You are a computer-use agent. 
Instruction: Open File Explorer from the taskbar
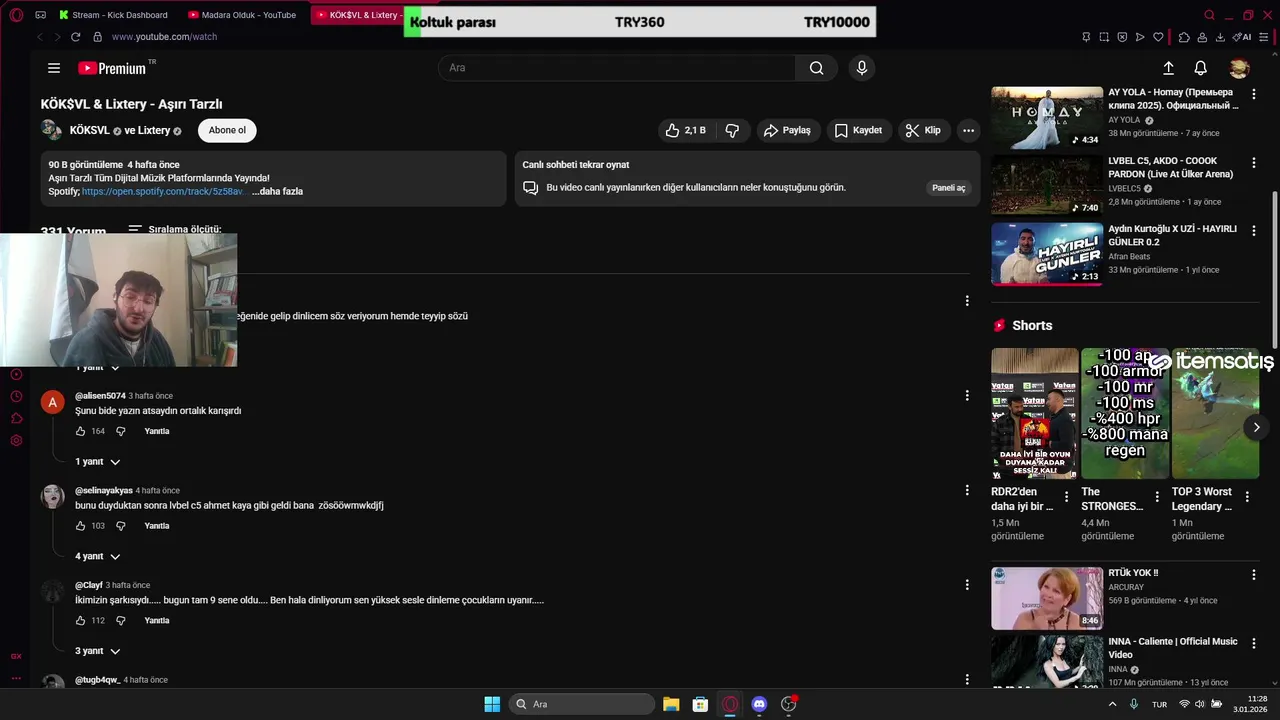pos(671,704)
